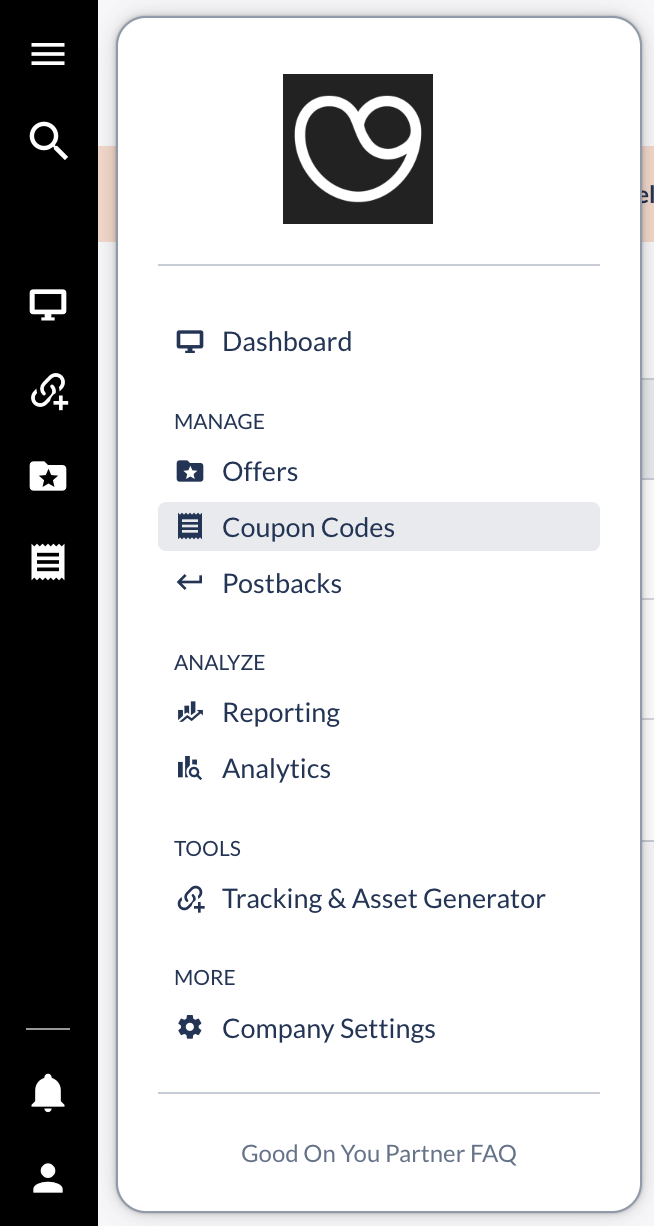This screenshot has width=654, height=1226.
Task: Click the Good On You logo
Action: tap(358, 149)
